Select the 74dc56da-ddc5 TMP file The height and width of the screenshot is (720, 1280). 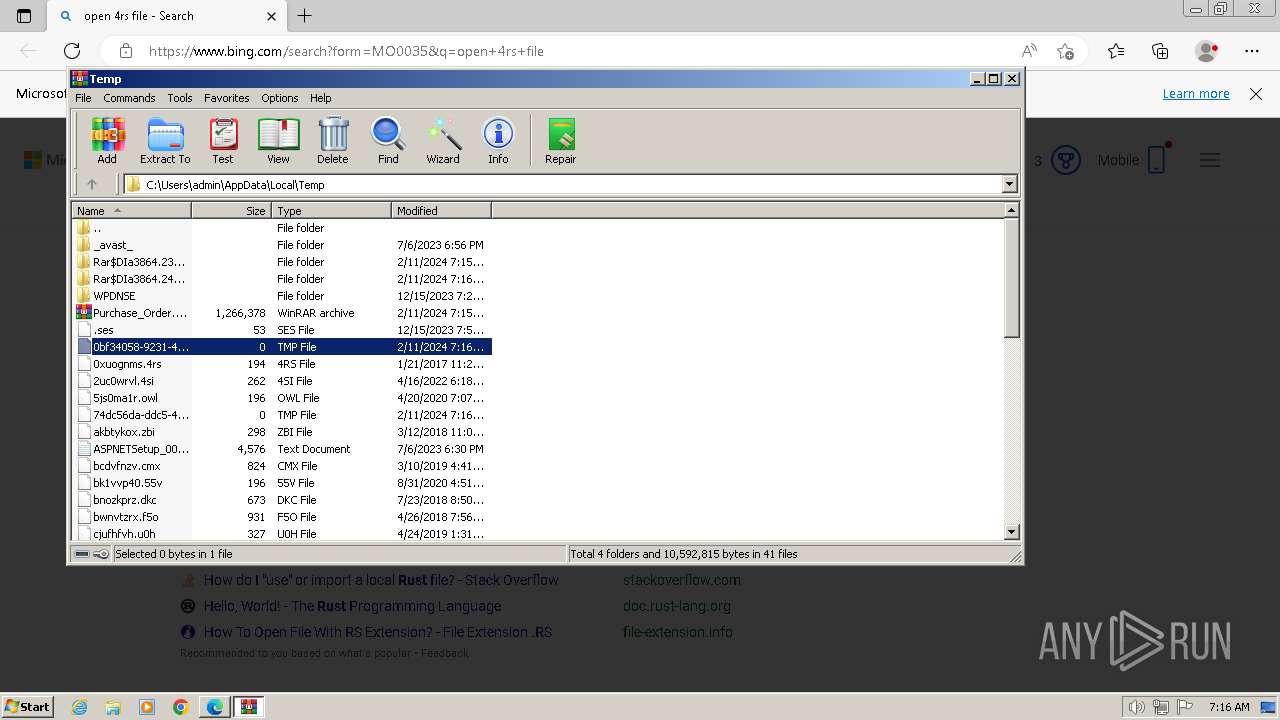(x=282, y=415)
